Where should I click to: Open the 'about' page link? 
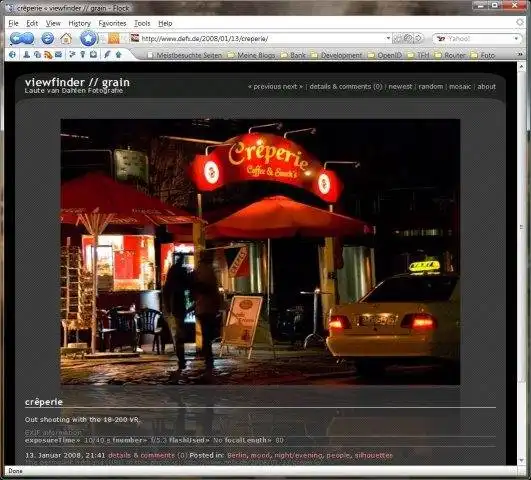(x=487, y=86)
